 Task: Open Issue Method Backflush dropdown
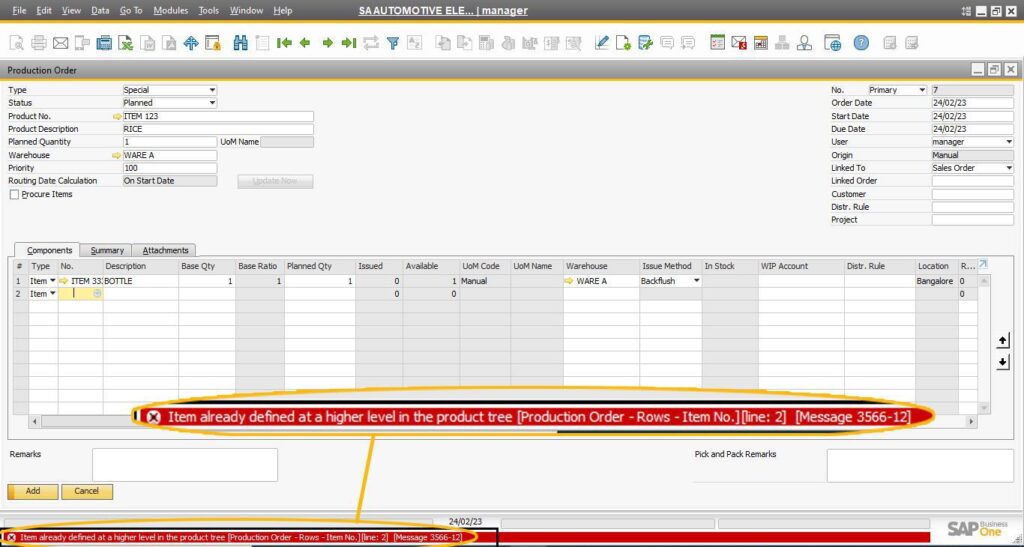(696, 281)
